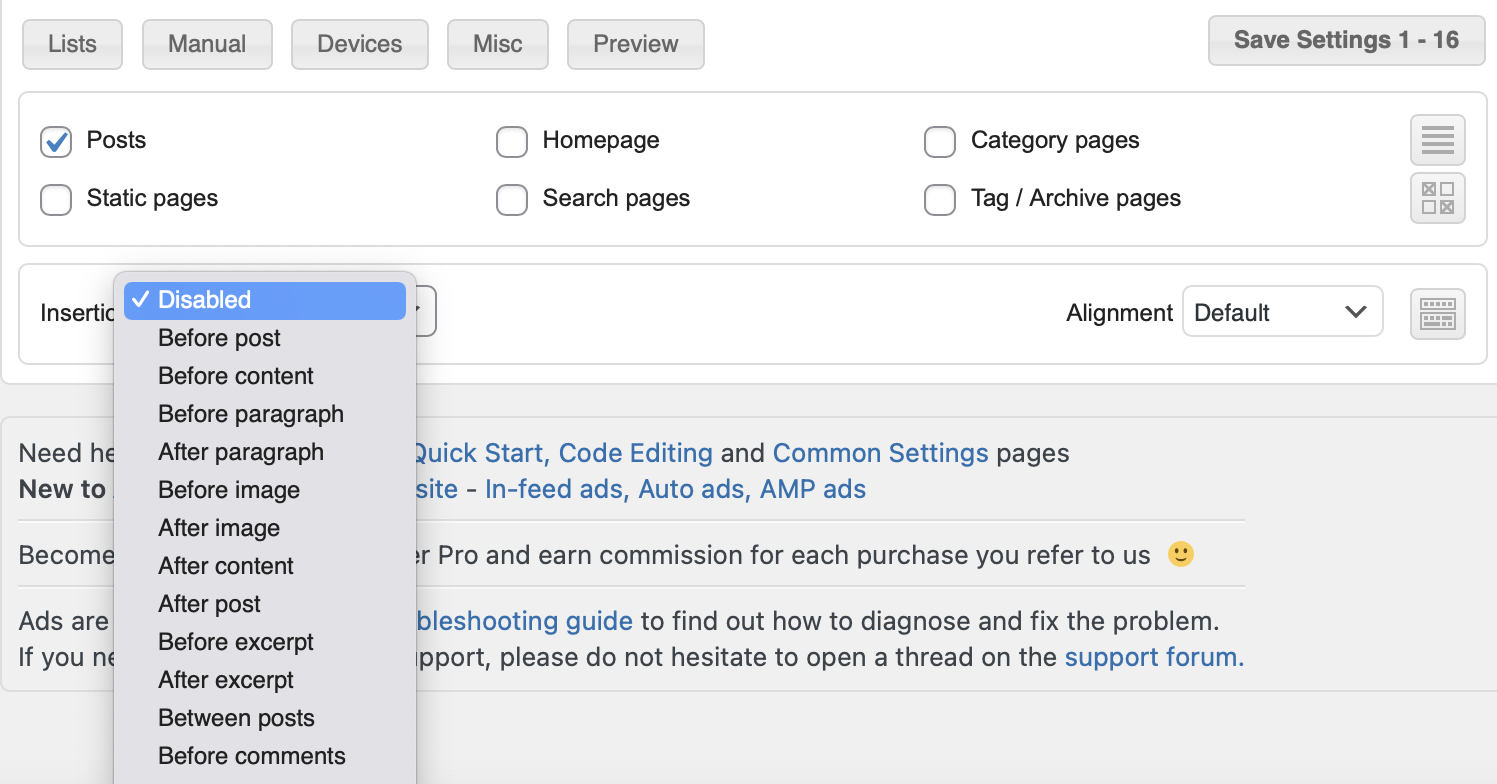Screen dimensions: 1497x784
Task: Open the support forum link
Action: 1154,658
